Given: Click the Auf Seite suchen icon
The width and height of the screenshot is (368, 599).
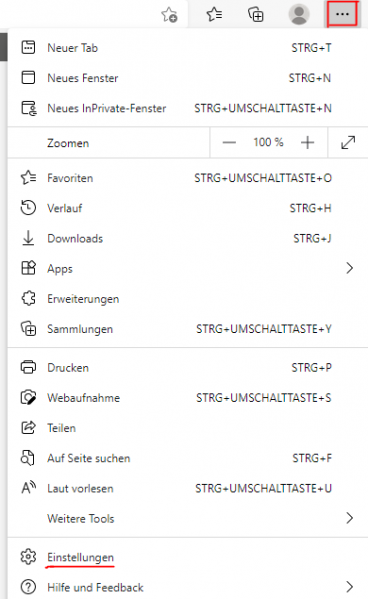Looking at the screenshot, I should (x=28, y=458).
